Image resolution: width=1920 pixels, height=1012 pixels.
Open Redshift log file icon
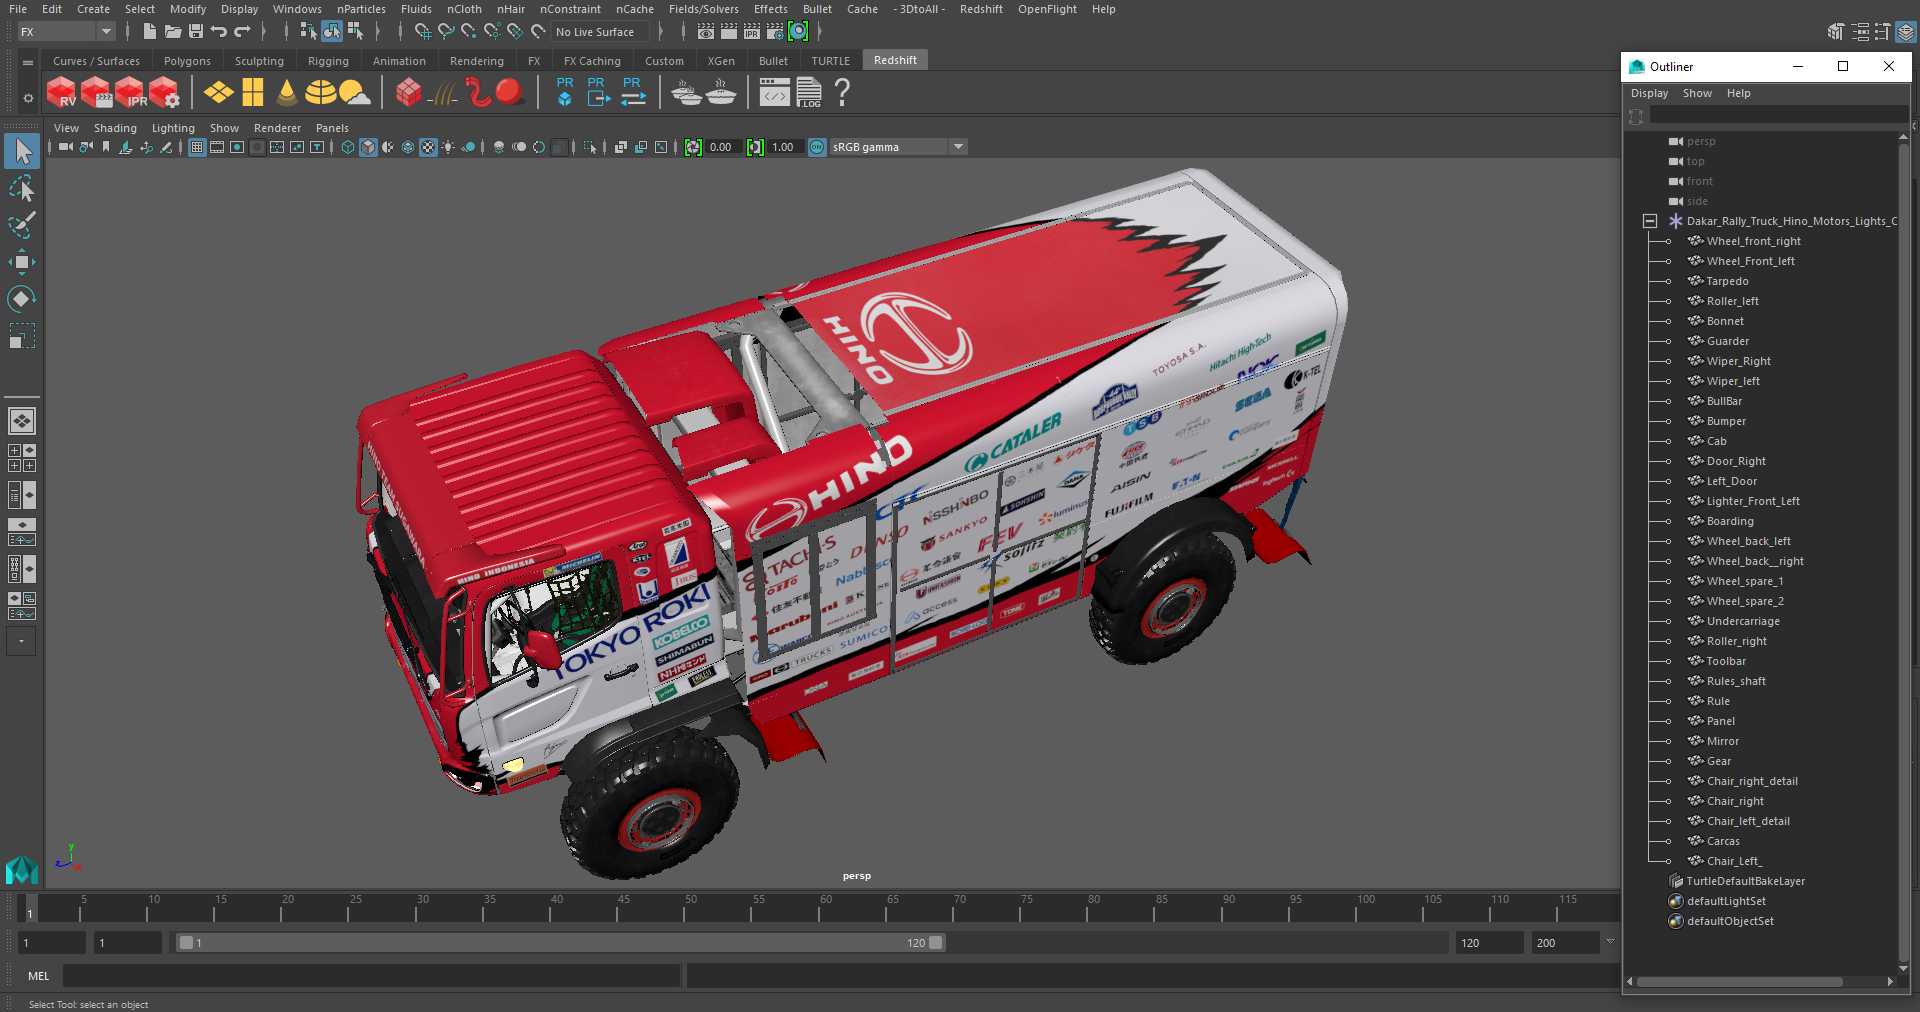[x=809, y=93]
